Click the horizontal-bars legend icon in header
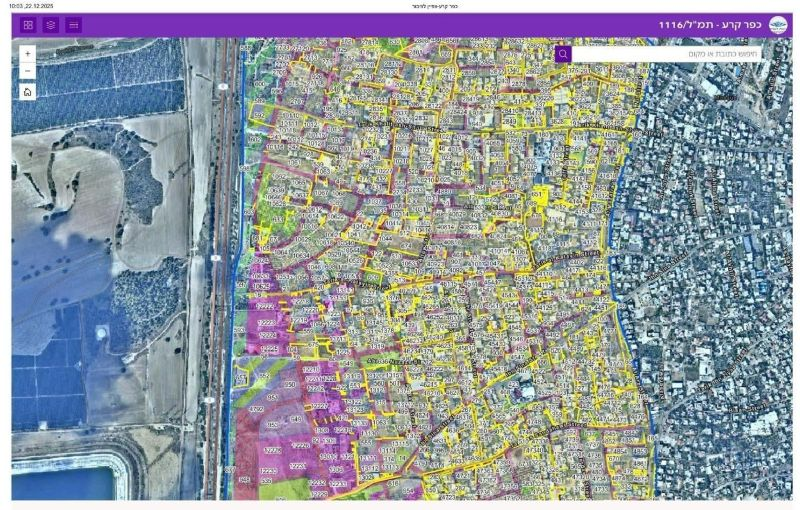The width and height of the screenshot is (800, 510). (73, 25)
